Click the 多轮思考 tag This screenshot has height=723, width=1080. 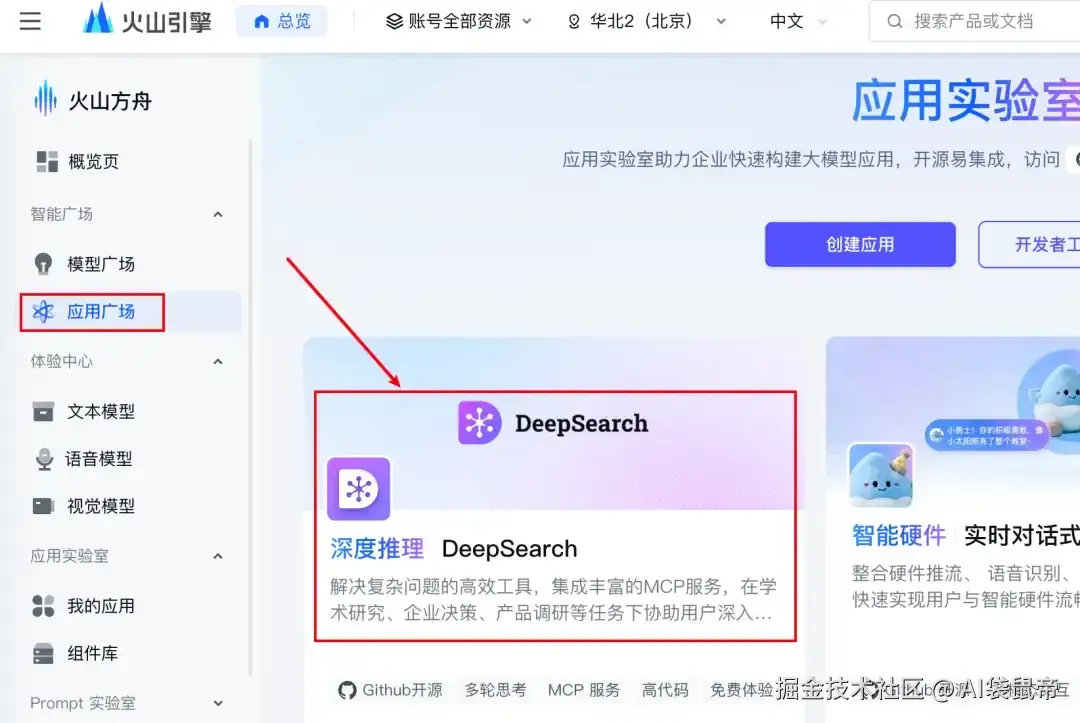tap(495, 690)
